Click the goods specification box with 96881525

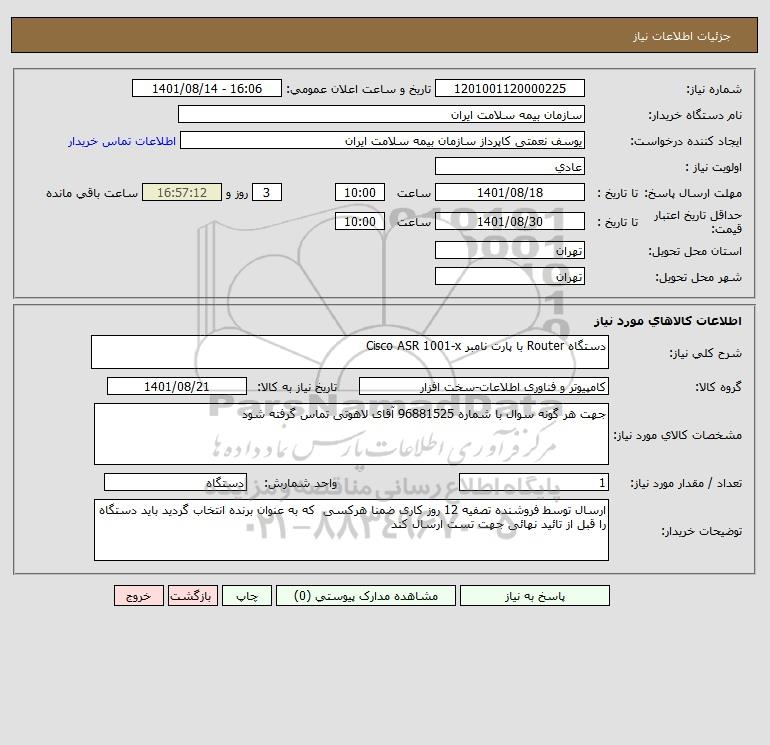point(351,434)
